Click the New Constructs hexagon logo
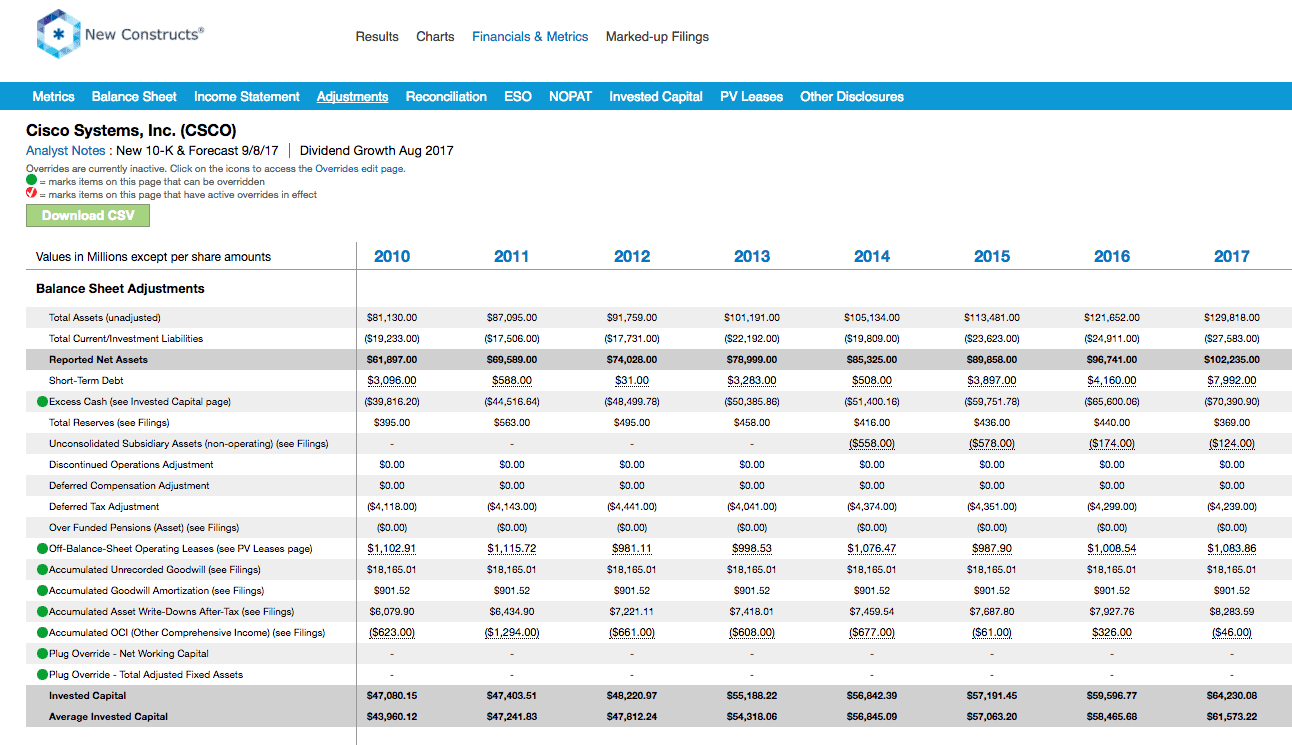1292x745 pixels. 57,35
